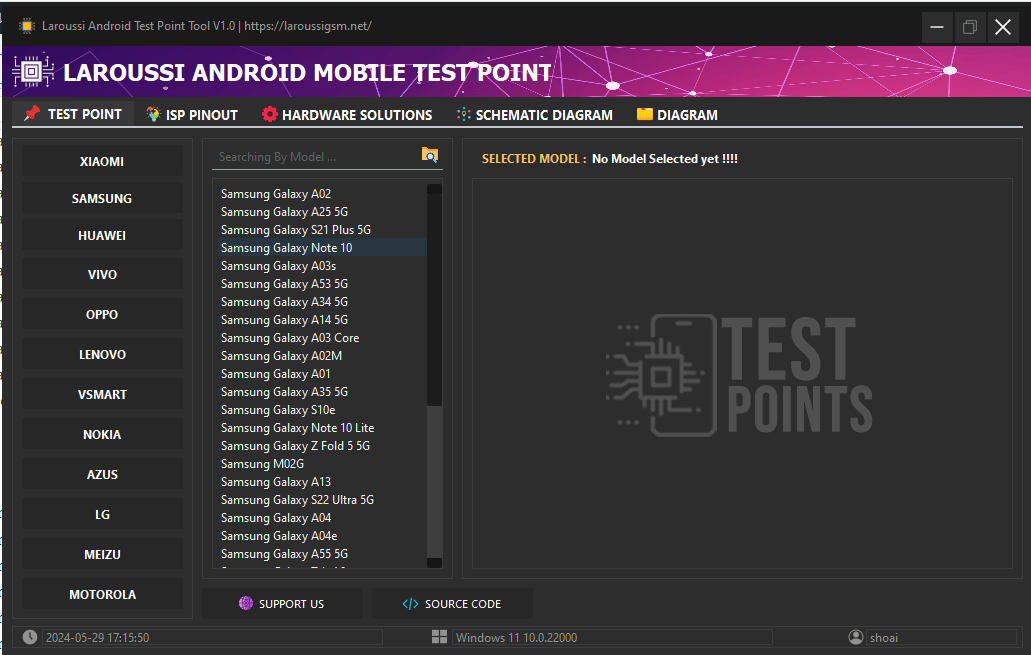The width and height of the screenshot is (1031, 655).
Task: Select the SAMSUNG brand button
Action: coord(101,197)
